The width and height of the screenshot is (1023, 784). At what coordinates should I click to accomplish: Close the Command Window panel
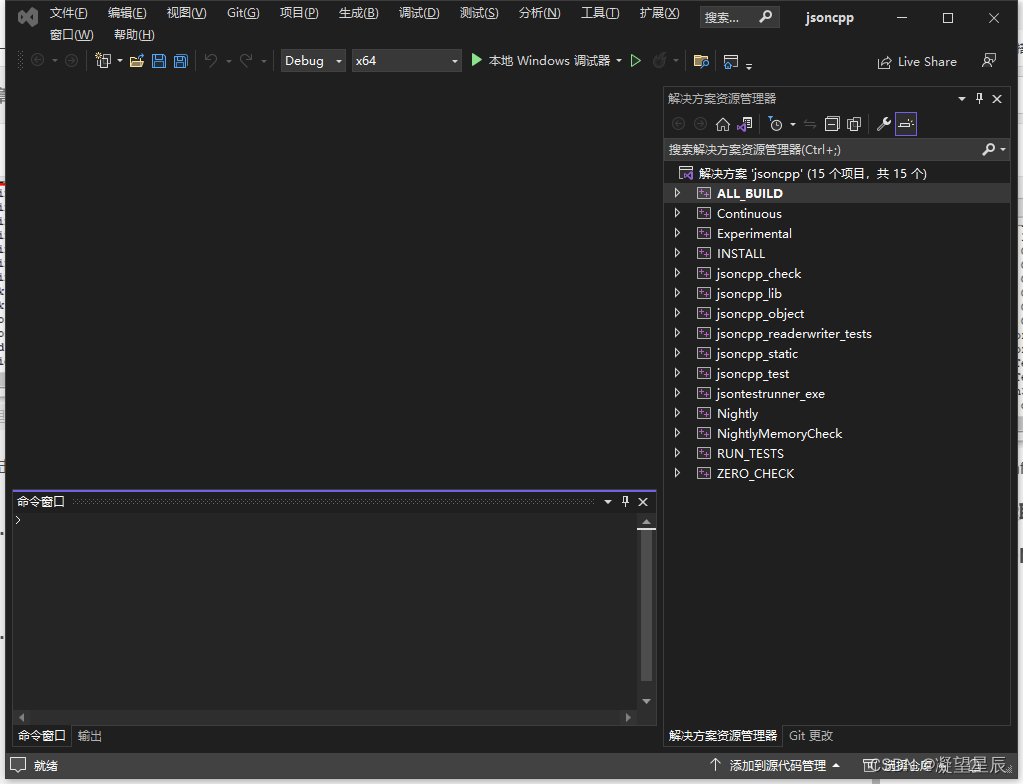click(643, 502)
